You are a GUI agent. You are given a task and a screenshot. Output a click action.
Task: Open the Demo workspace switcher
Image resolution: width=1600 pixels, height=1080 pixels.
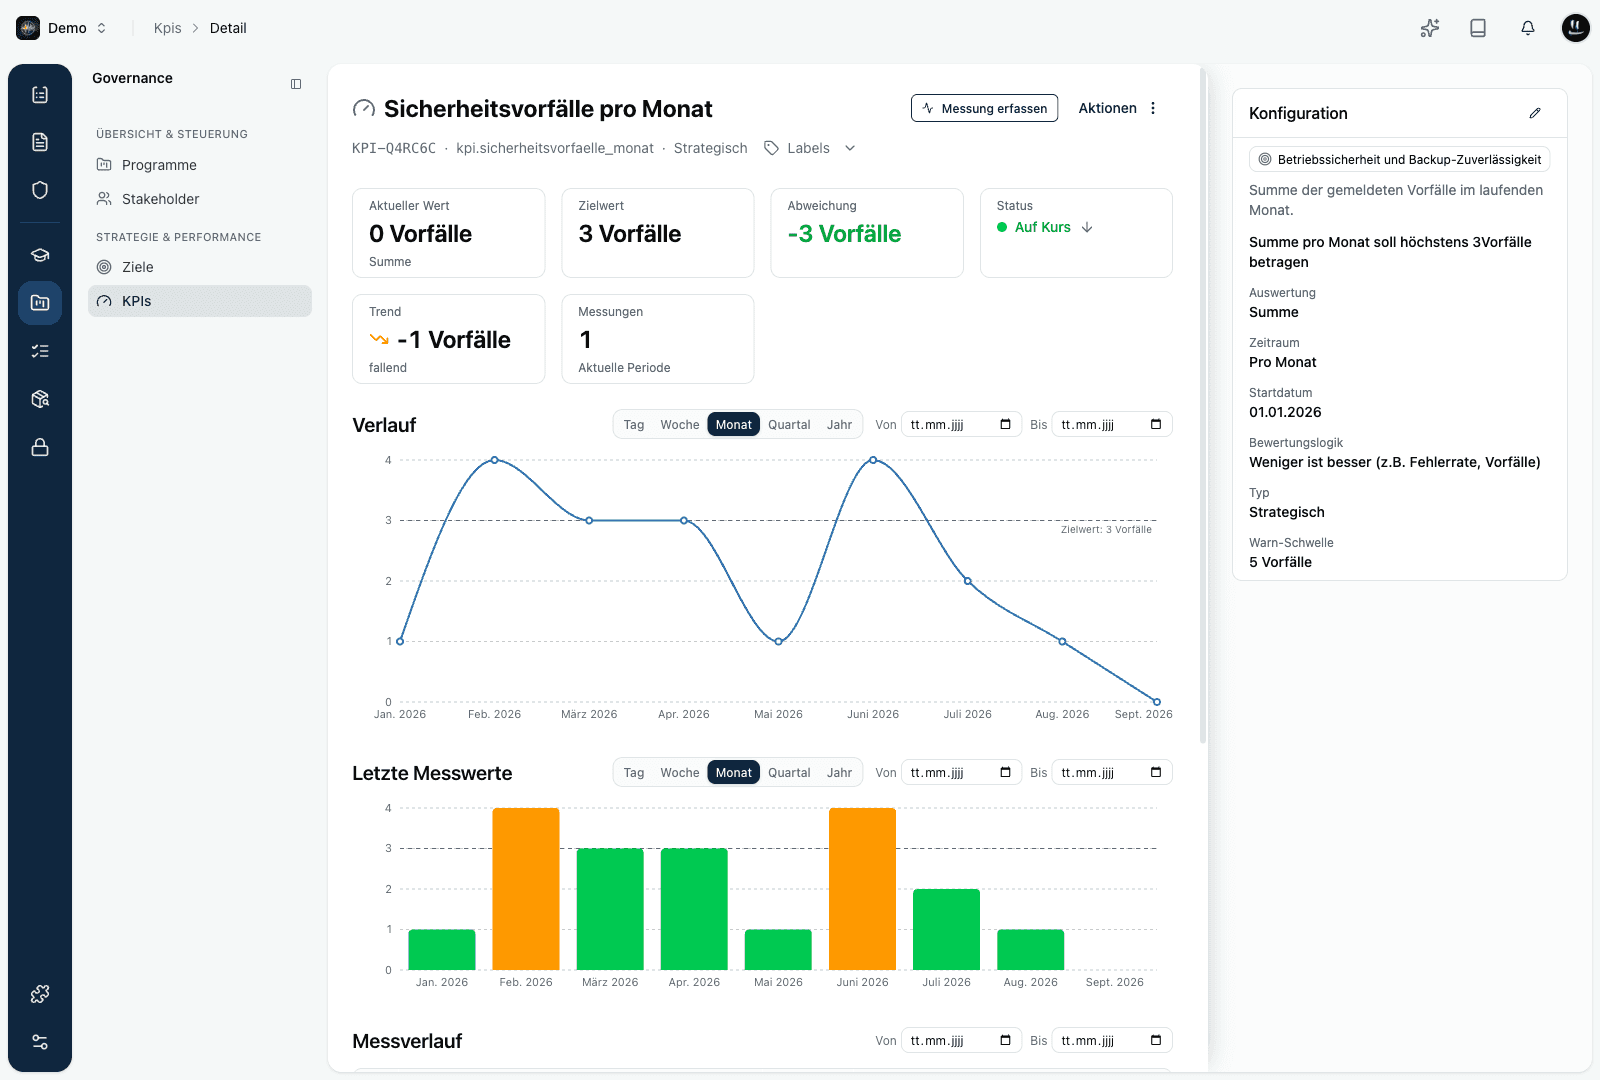click(x=62, y=28)
